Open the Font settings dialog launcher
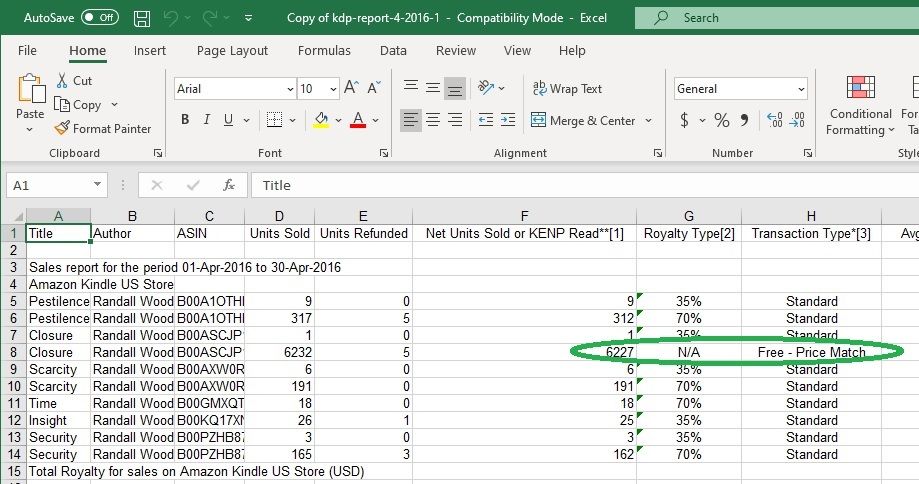919x484 pixels. pyautogui.click(x=384, y=153)
